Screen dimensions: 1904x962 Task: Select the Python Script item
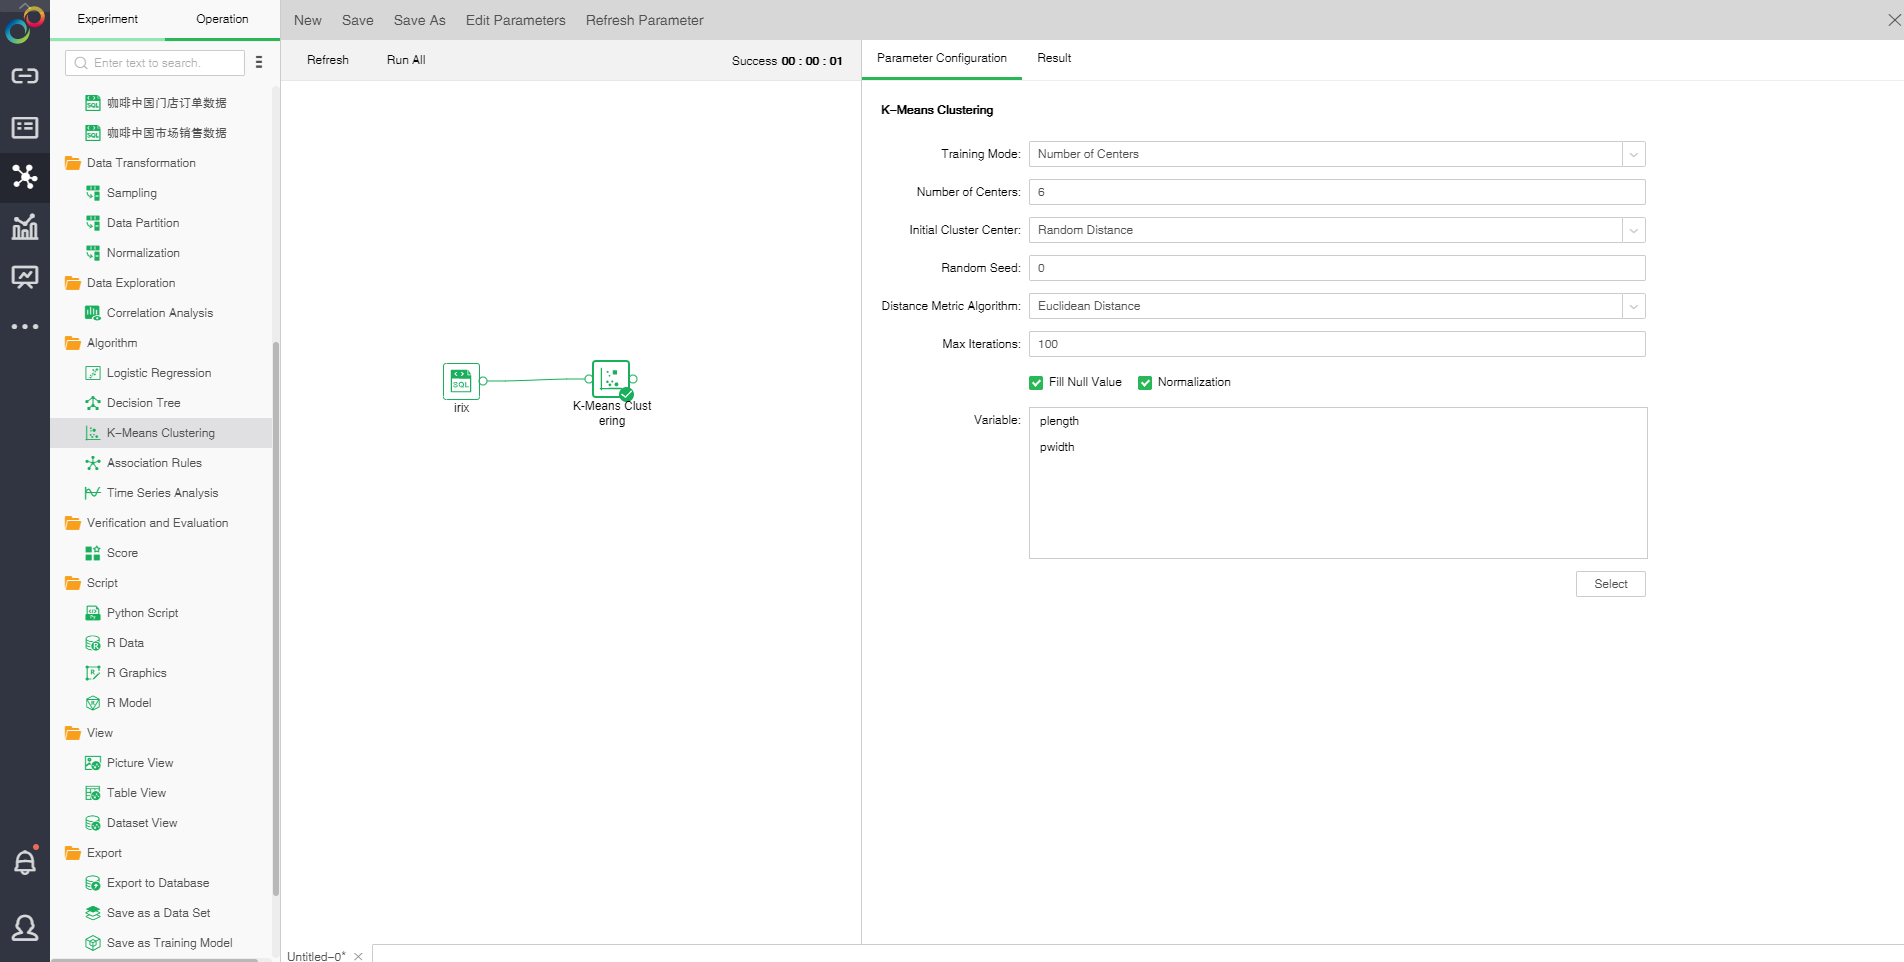pos(142,613)
